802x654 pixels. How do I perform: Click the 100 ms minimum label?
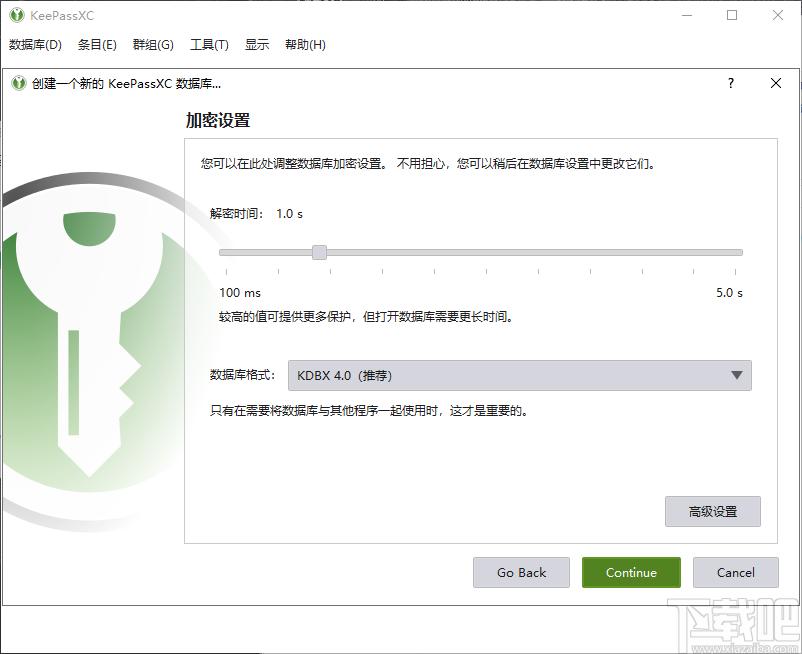(240, 293)
